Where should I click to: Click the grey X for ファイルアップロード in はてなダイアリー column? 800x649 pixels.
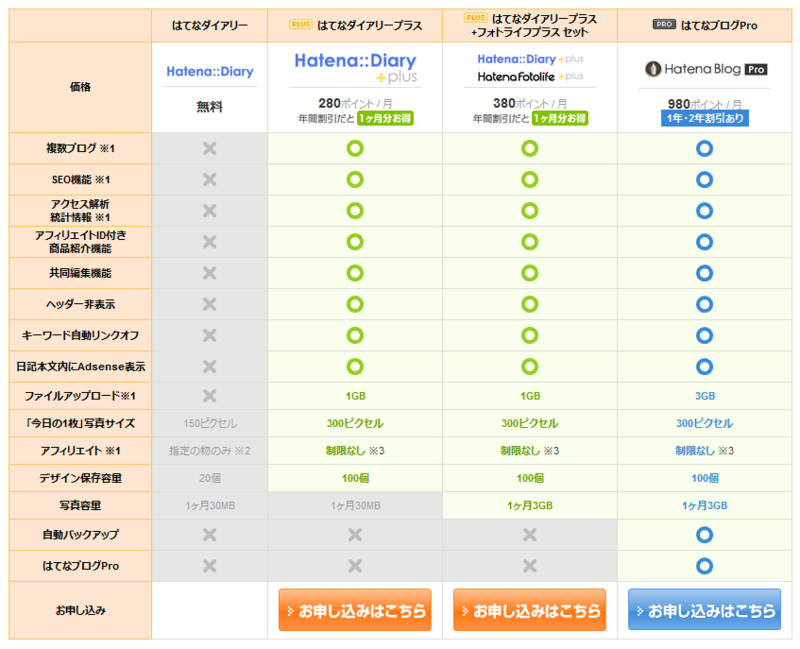[x=210, y=396]
